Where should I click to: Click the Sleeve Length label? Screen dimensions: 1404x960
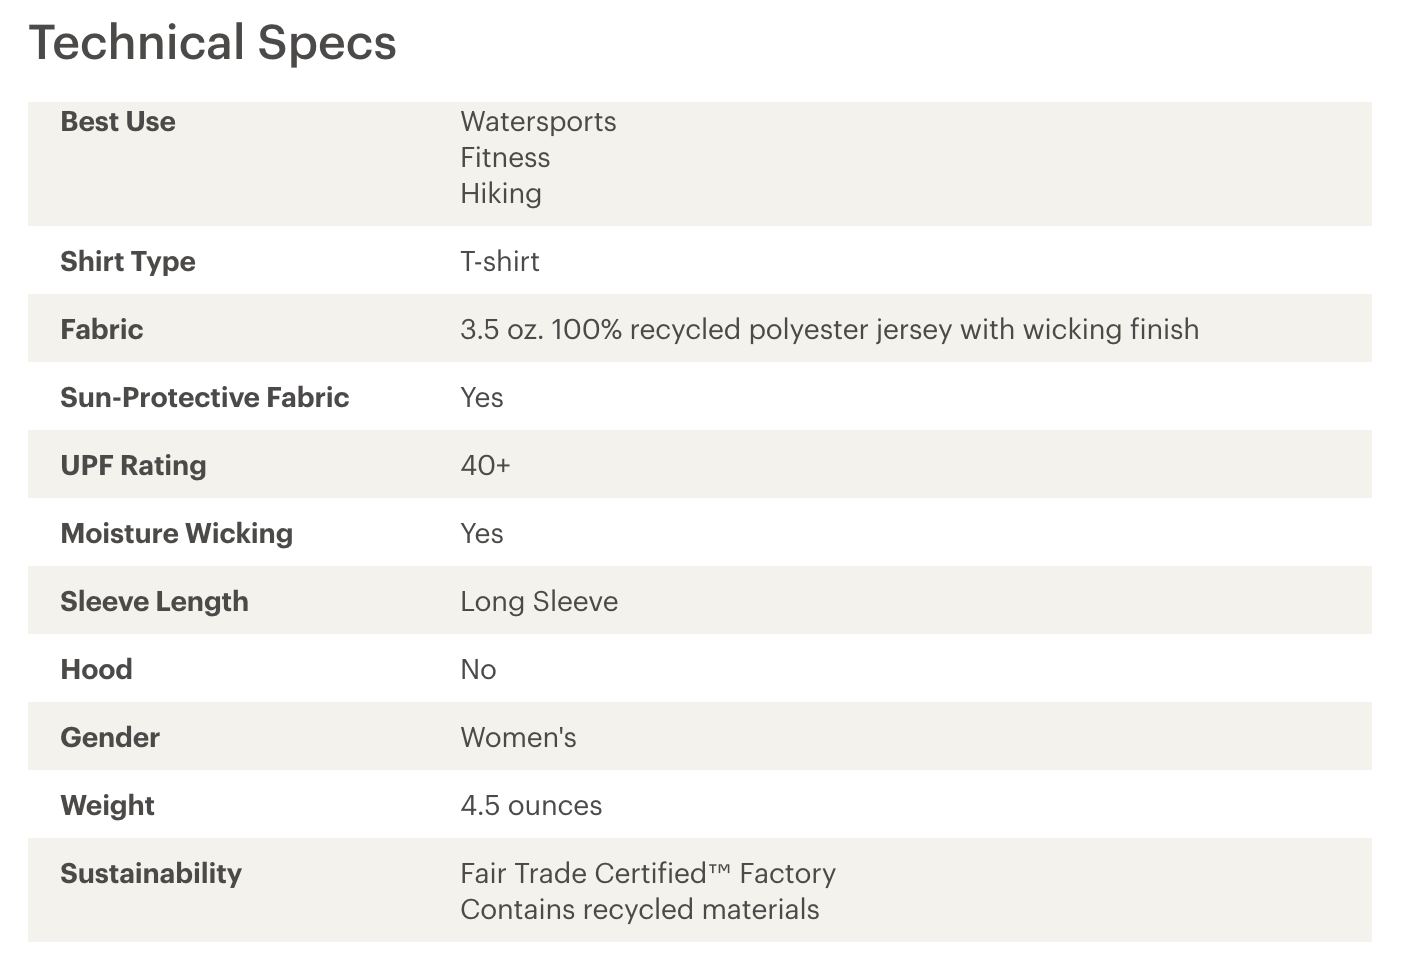(154, 602)
